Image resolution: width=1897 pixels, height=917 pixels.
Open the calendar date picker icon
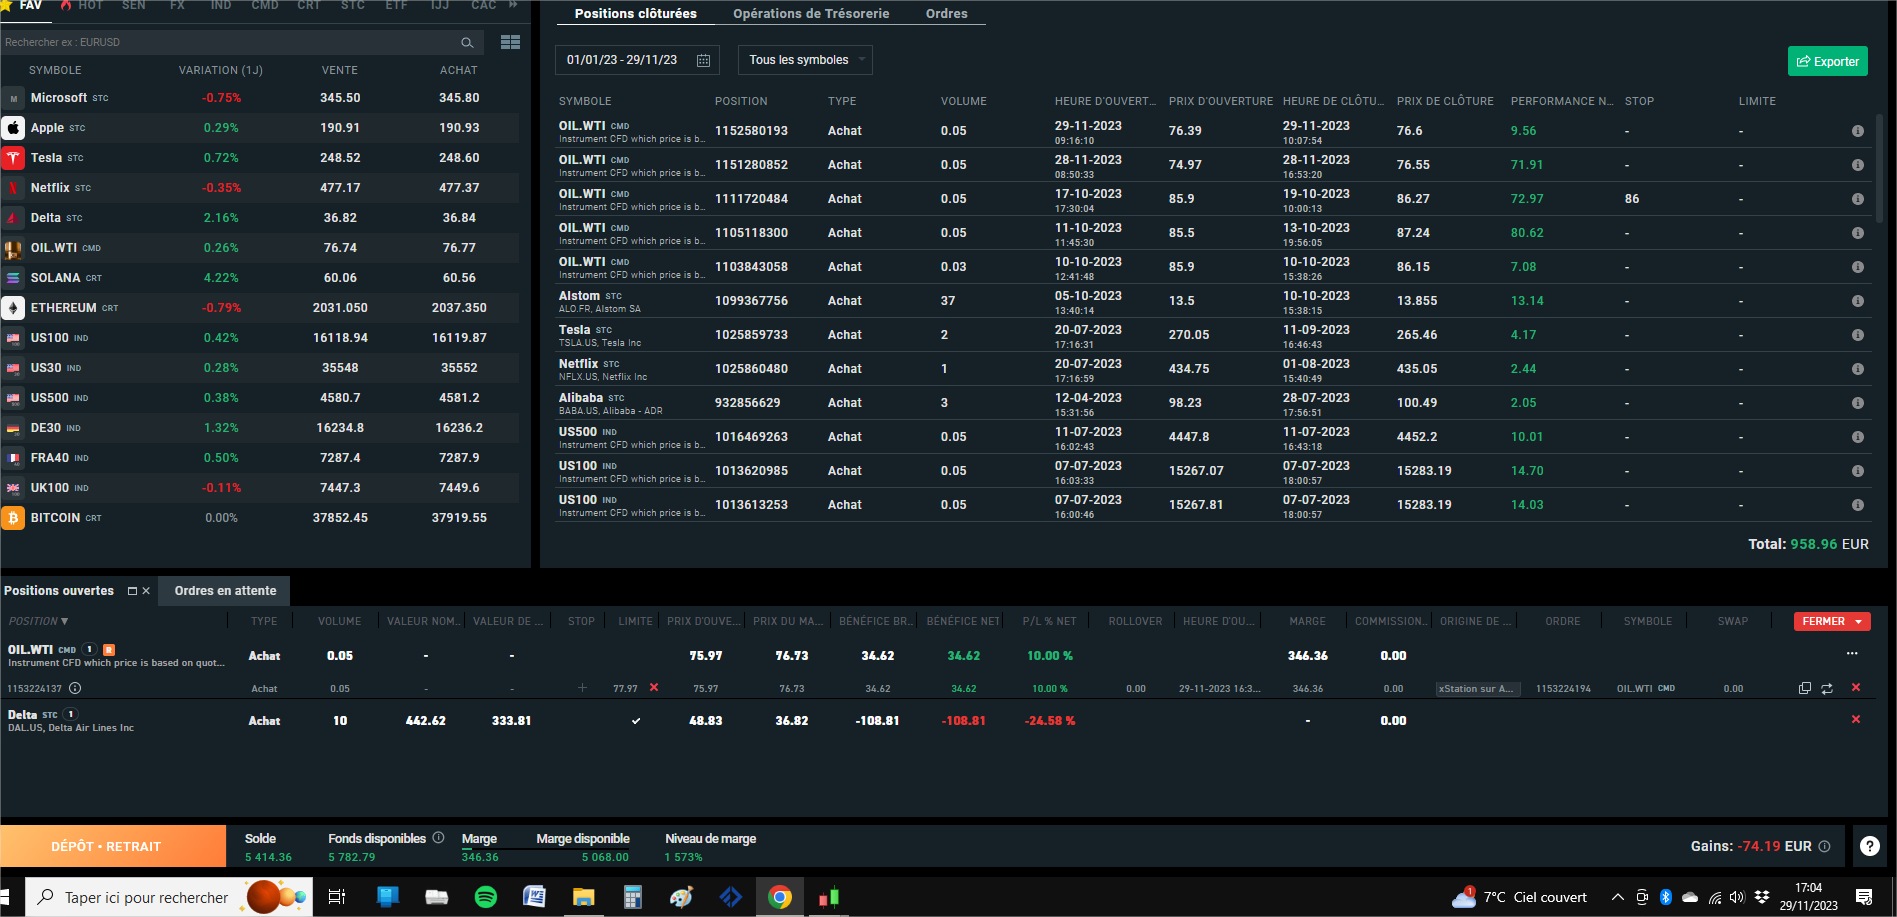tap(703, 60)
